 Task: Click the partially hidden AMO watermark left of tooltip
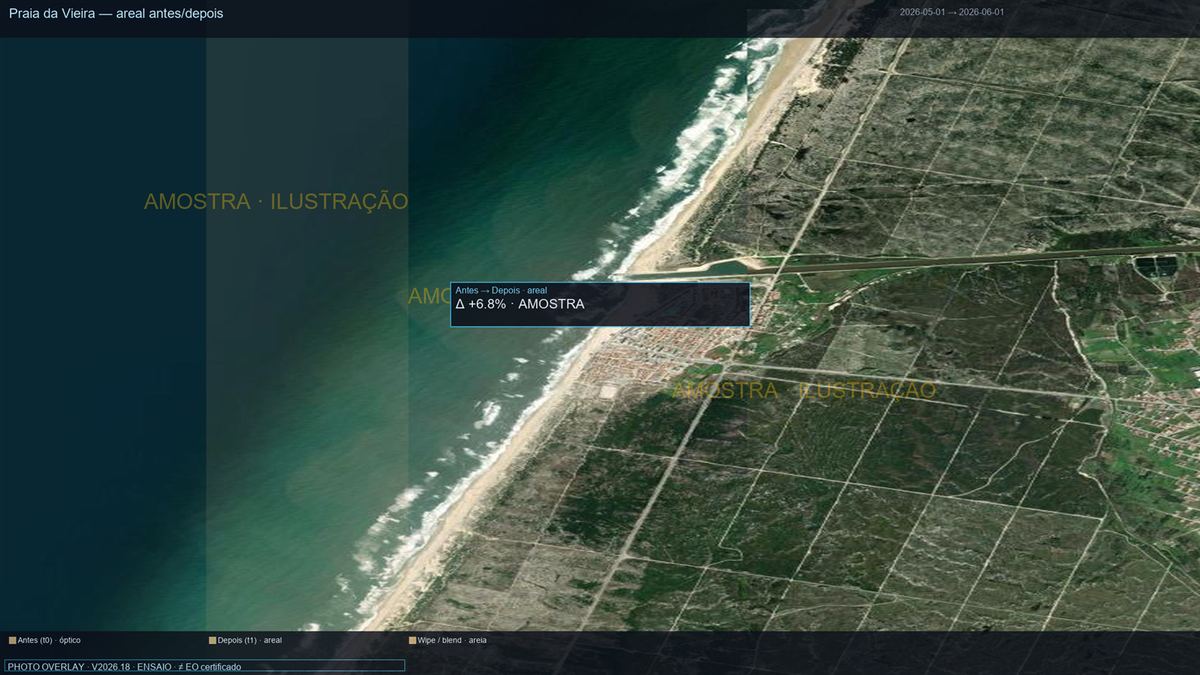point(429,296)
